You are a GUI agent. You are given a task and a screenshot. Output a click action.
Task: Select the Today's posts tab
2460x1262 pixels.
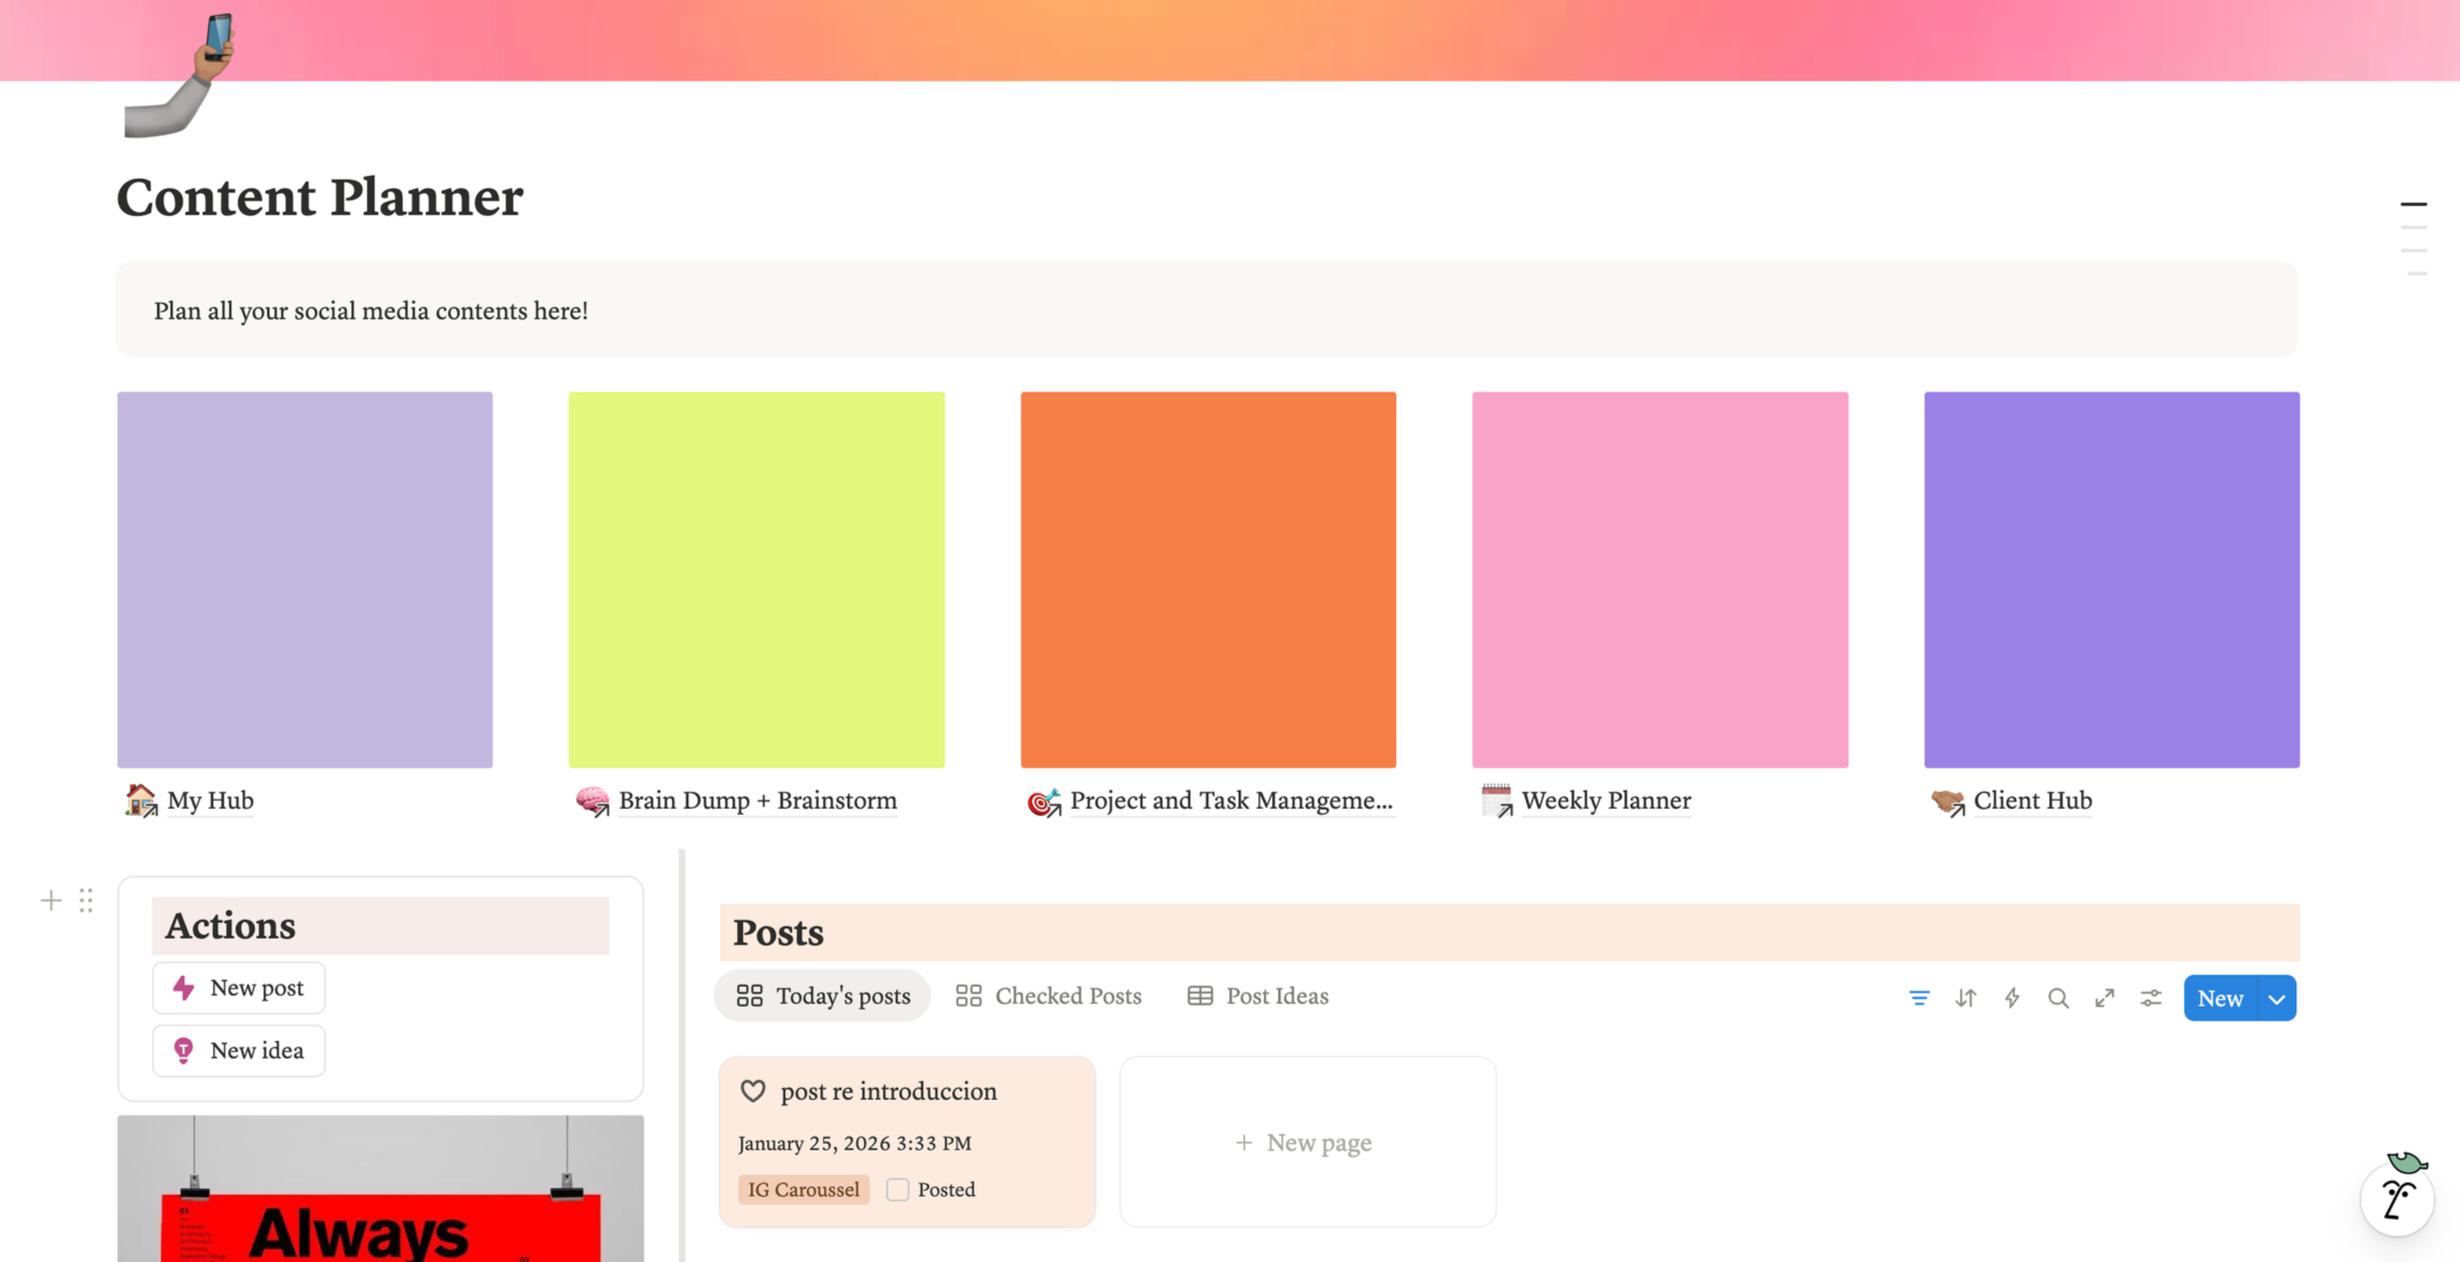pyautogui.click(x=823, y=996)
